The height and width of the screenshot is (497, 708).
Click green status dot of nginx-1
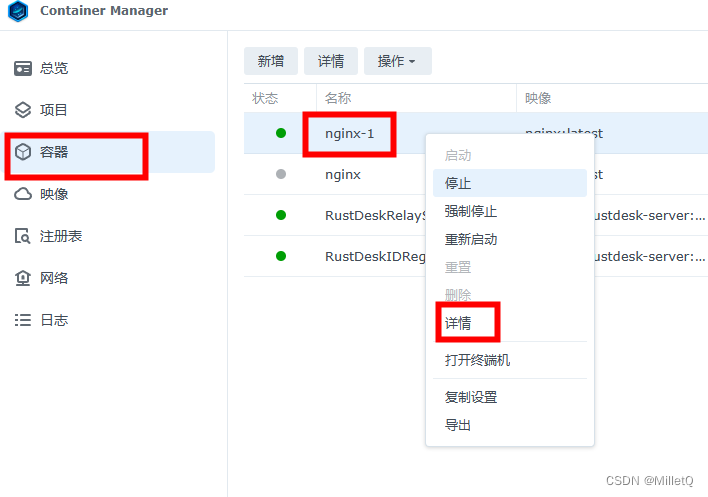pos(281,133)
